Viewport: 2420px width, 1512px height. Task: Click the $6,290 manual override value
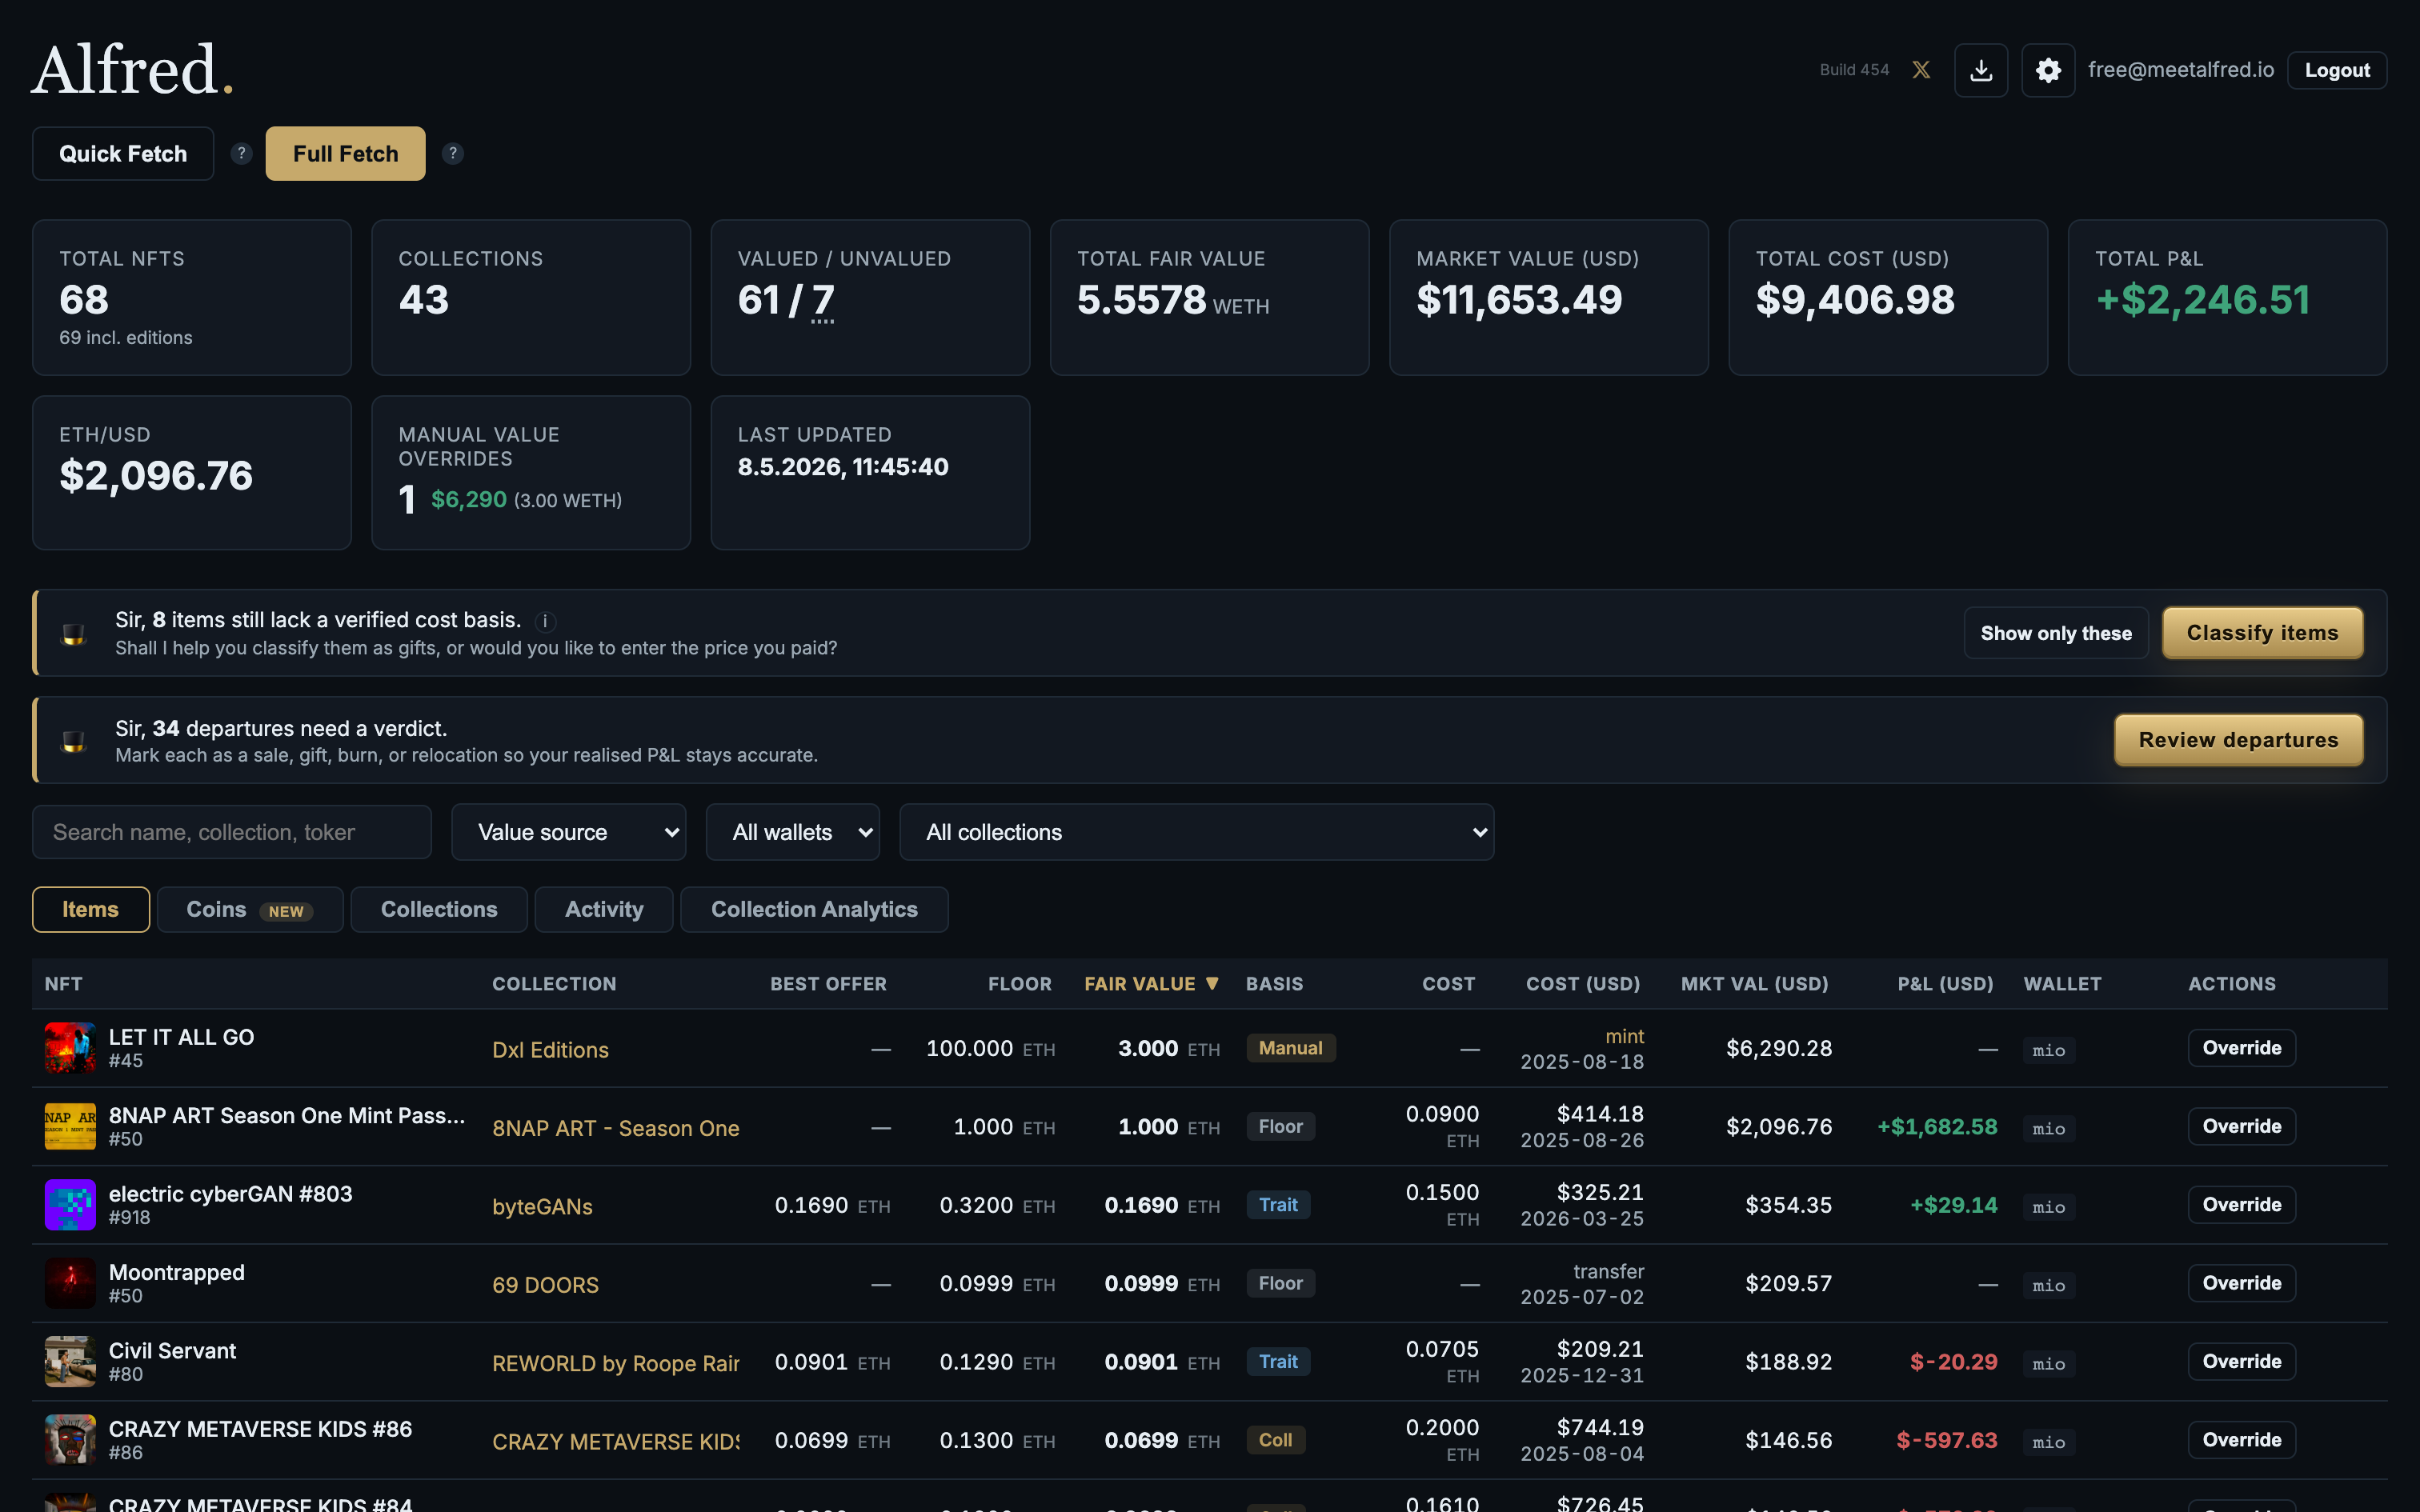468,499
